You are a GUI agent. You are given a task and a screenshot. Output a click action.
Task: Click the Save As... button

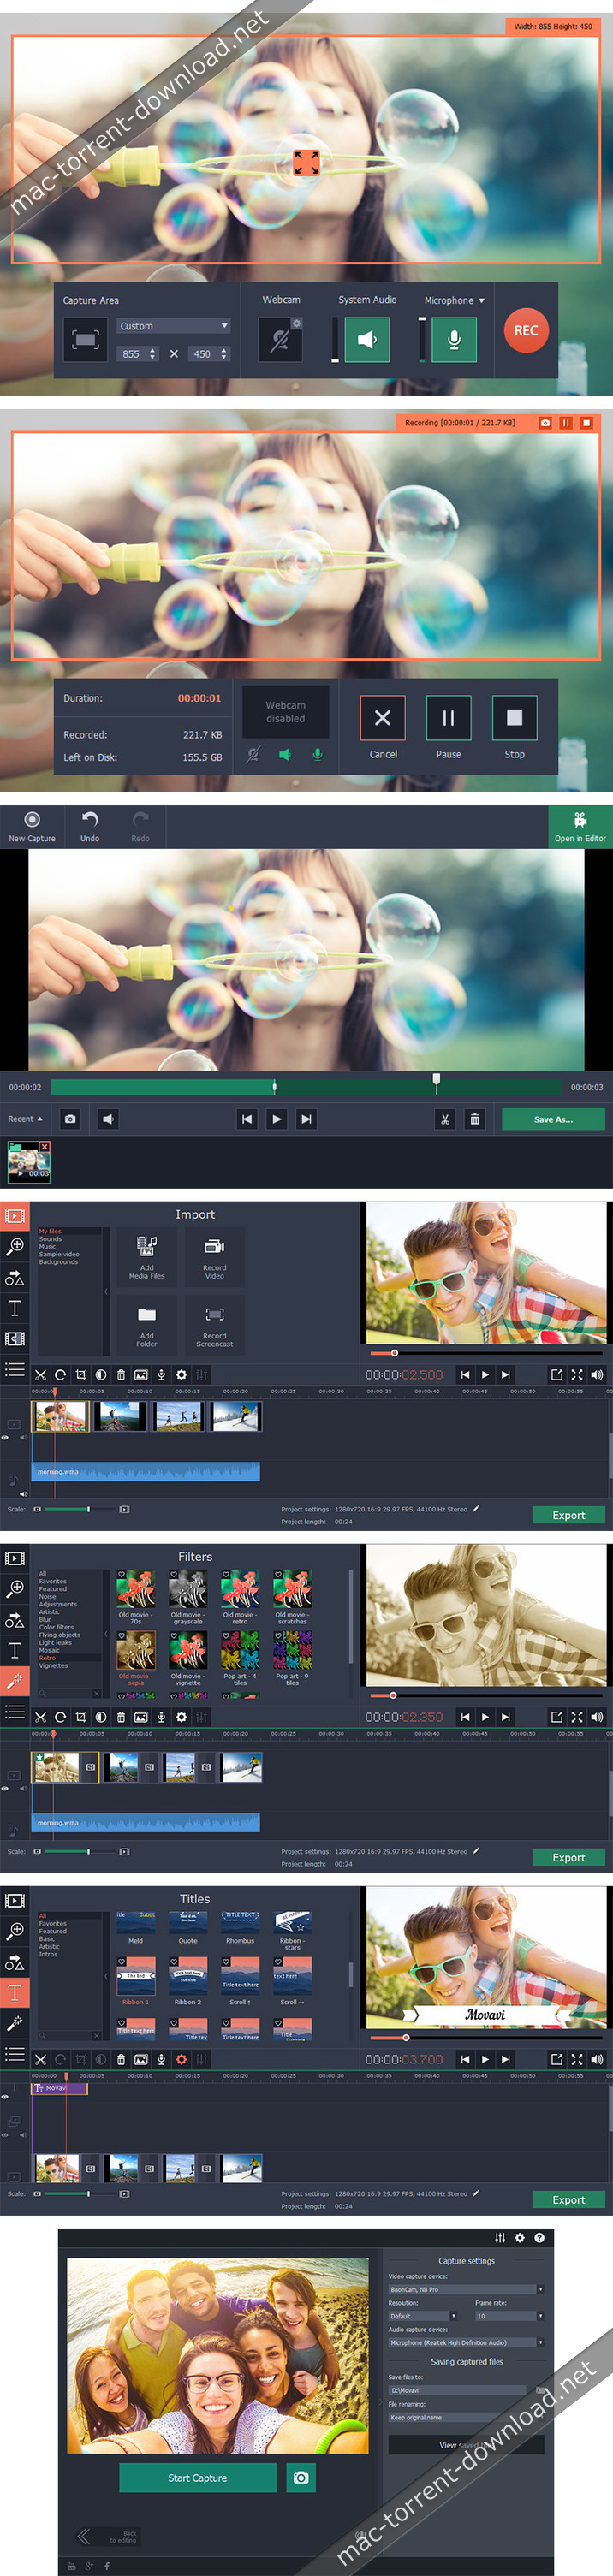click(553, 1119)
